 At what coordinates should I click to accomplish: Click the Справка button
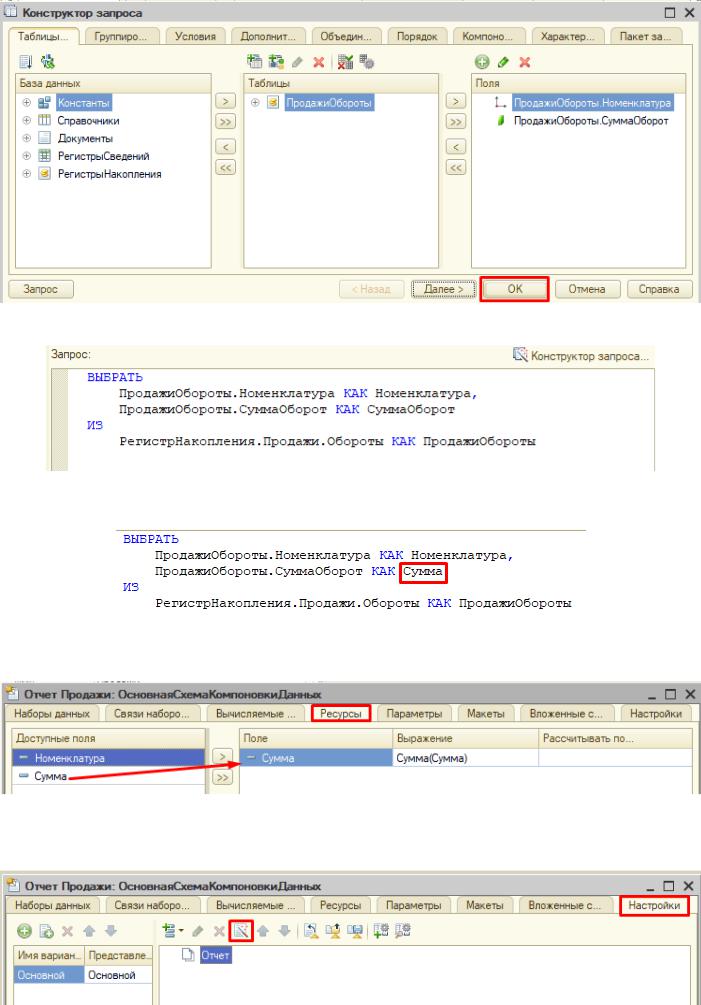(659, 289)
